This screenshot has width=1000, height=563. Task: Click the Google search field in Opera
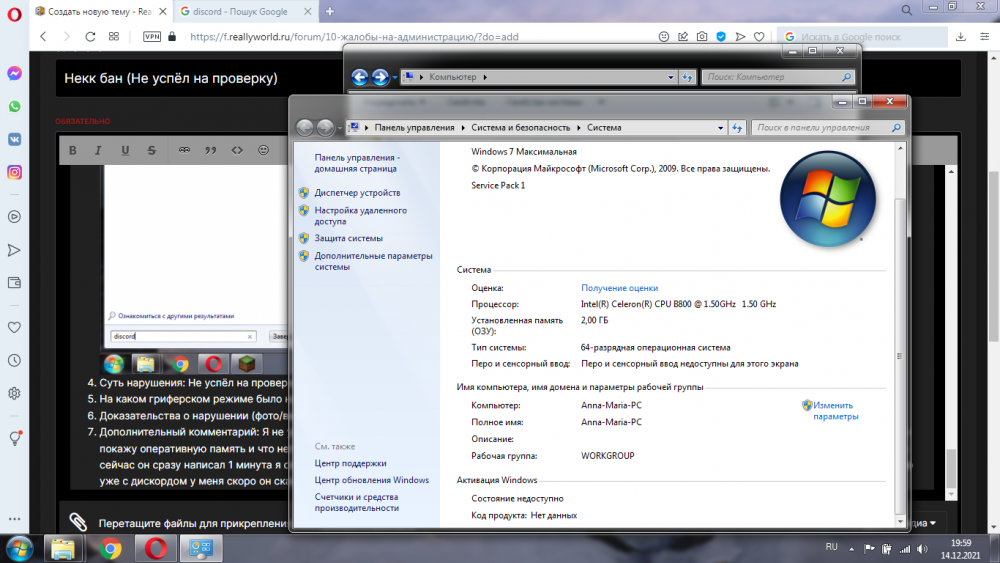click(861, 37)
